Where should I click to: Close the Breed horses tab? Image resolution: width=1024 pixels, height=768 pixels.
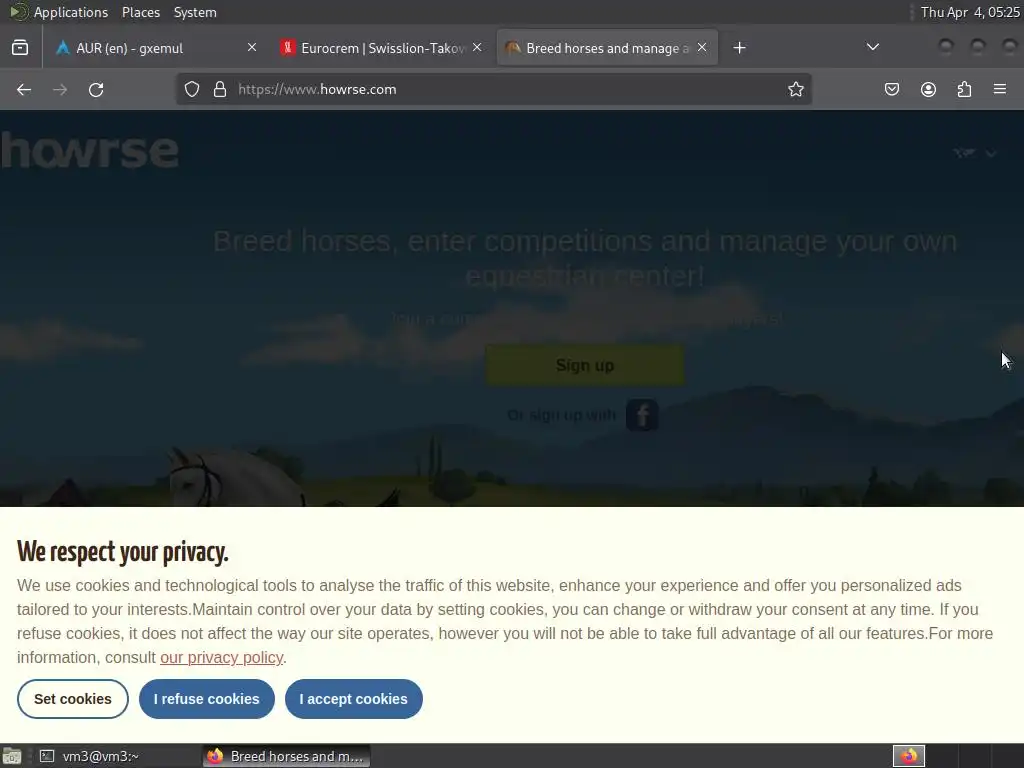pos(702,47)
